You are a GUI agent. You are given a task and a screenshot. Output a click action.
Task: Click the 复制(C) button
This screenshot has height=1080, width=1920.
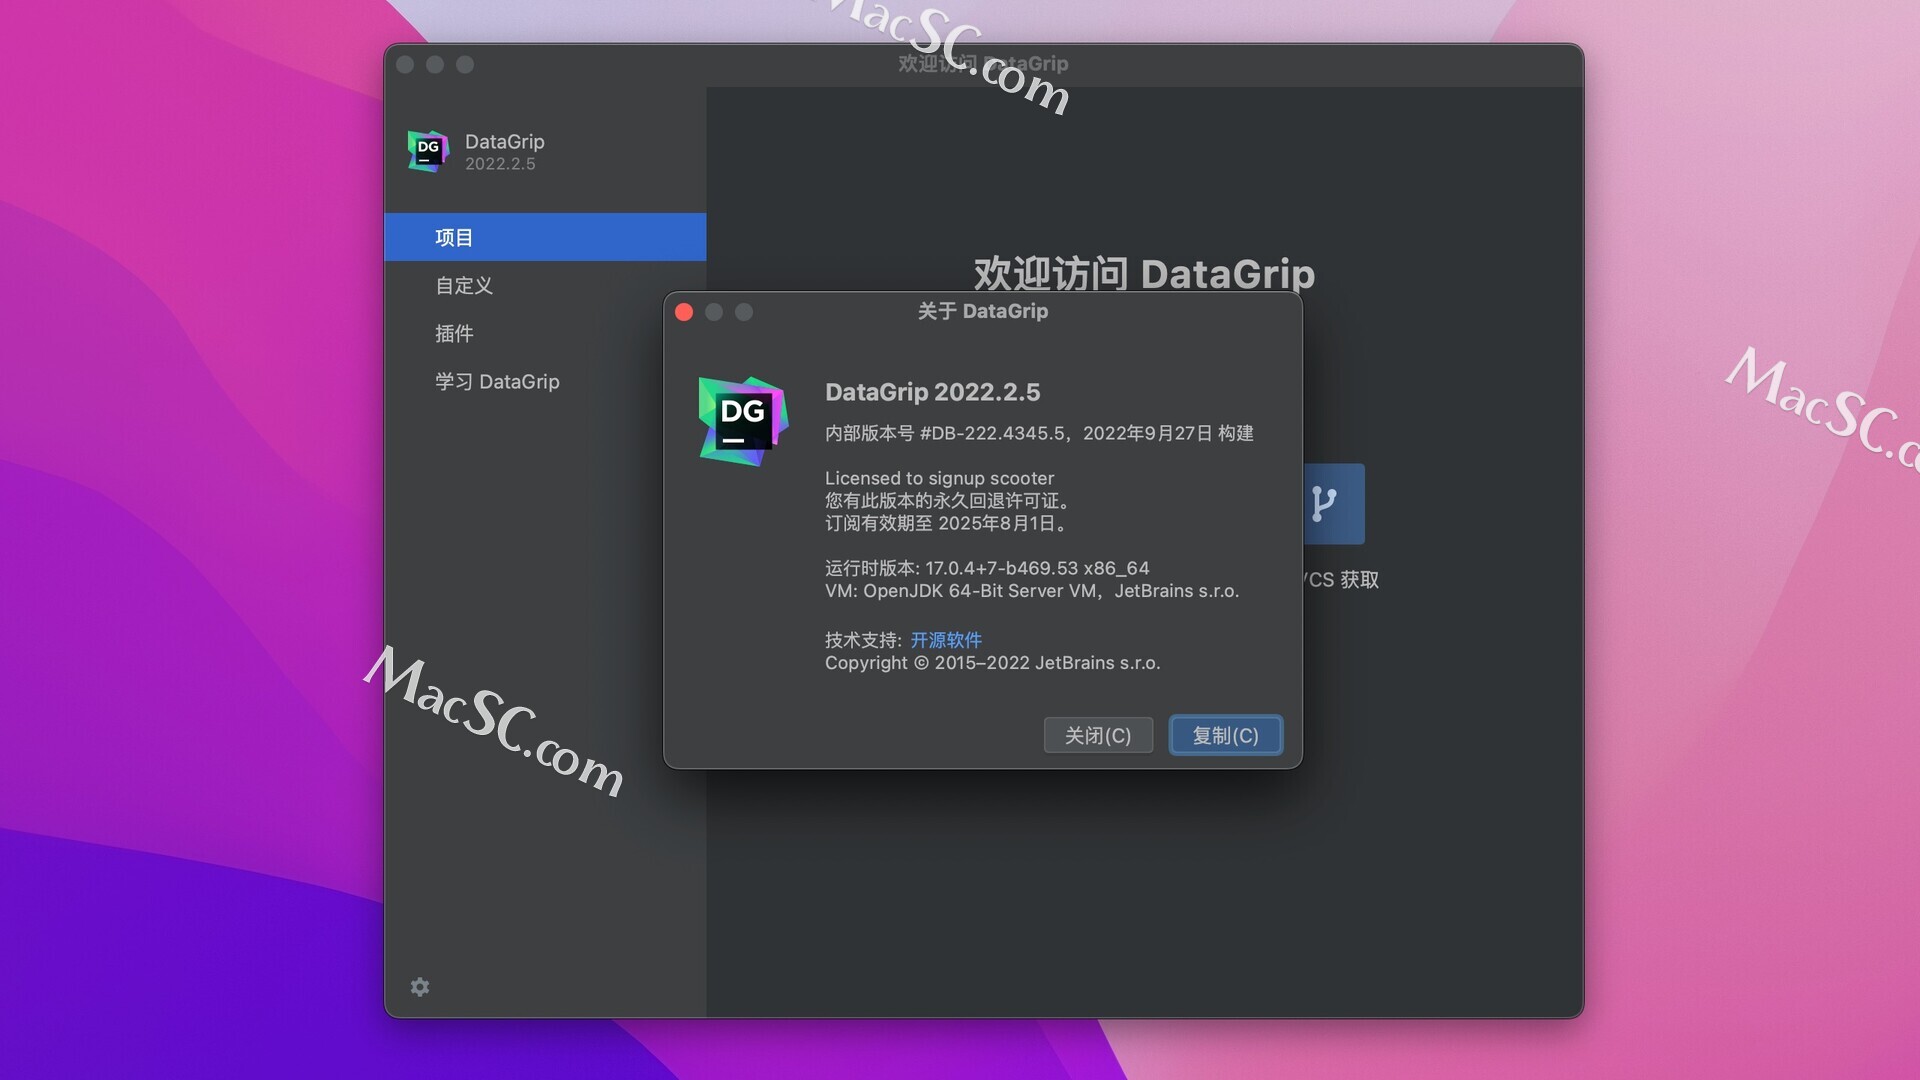(x=1226, y=735)
